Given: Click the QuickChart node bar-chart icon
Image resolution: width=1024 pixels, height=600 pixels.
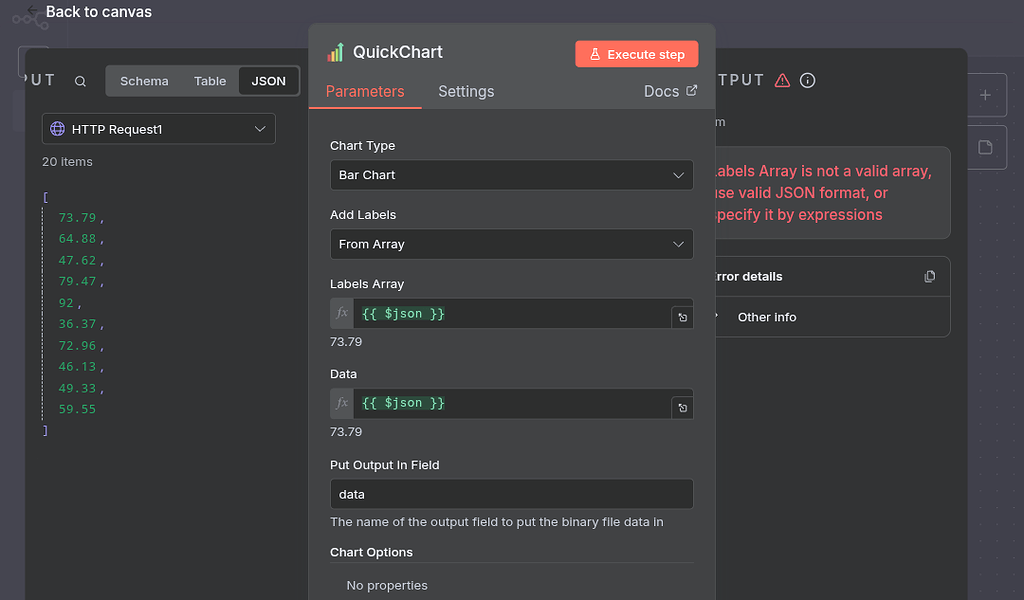Looking at the screenshot, I should click(335, 51).
